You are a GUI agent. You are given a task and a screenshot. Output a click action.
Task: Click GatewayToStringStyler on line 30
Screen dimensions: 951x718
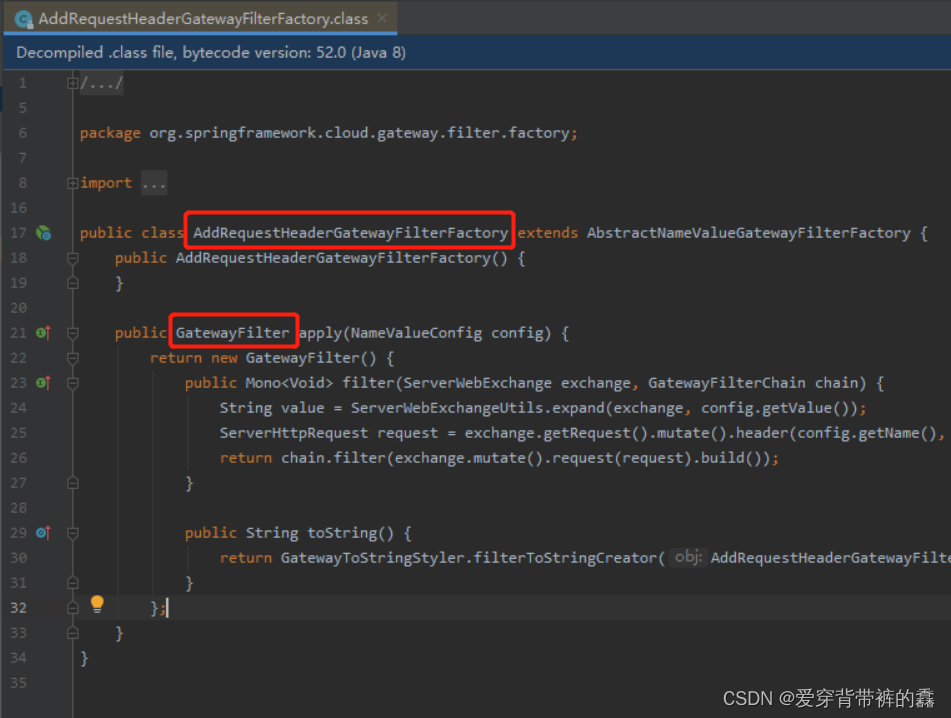click(372, 558)
